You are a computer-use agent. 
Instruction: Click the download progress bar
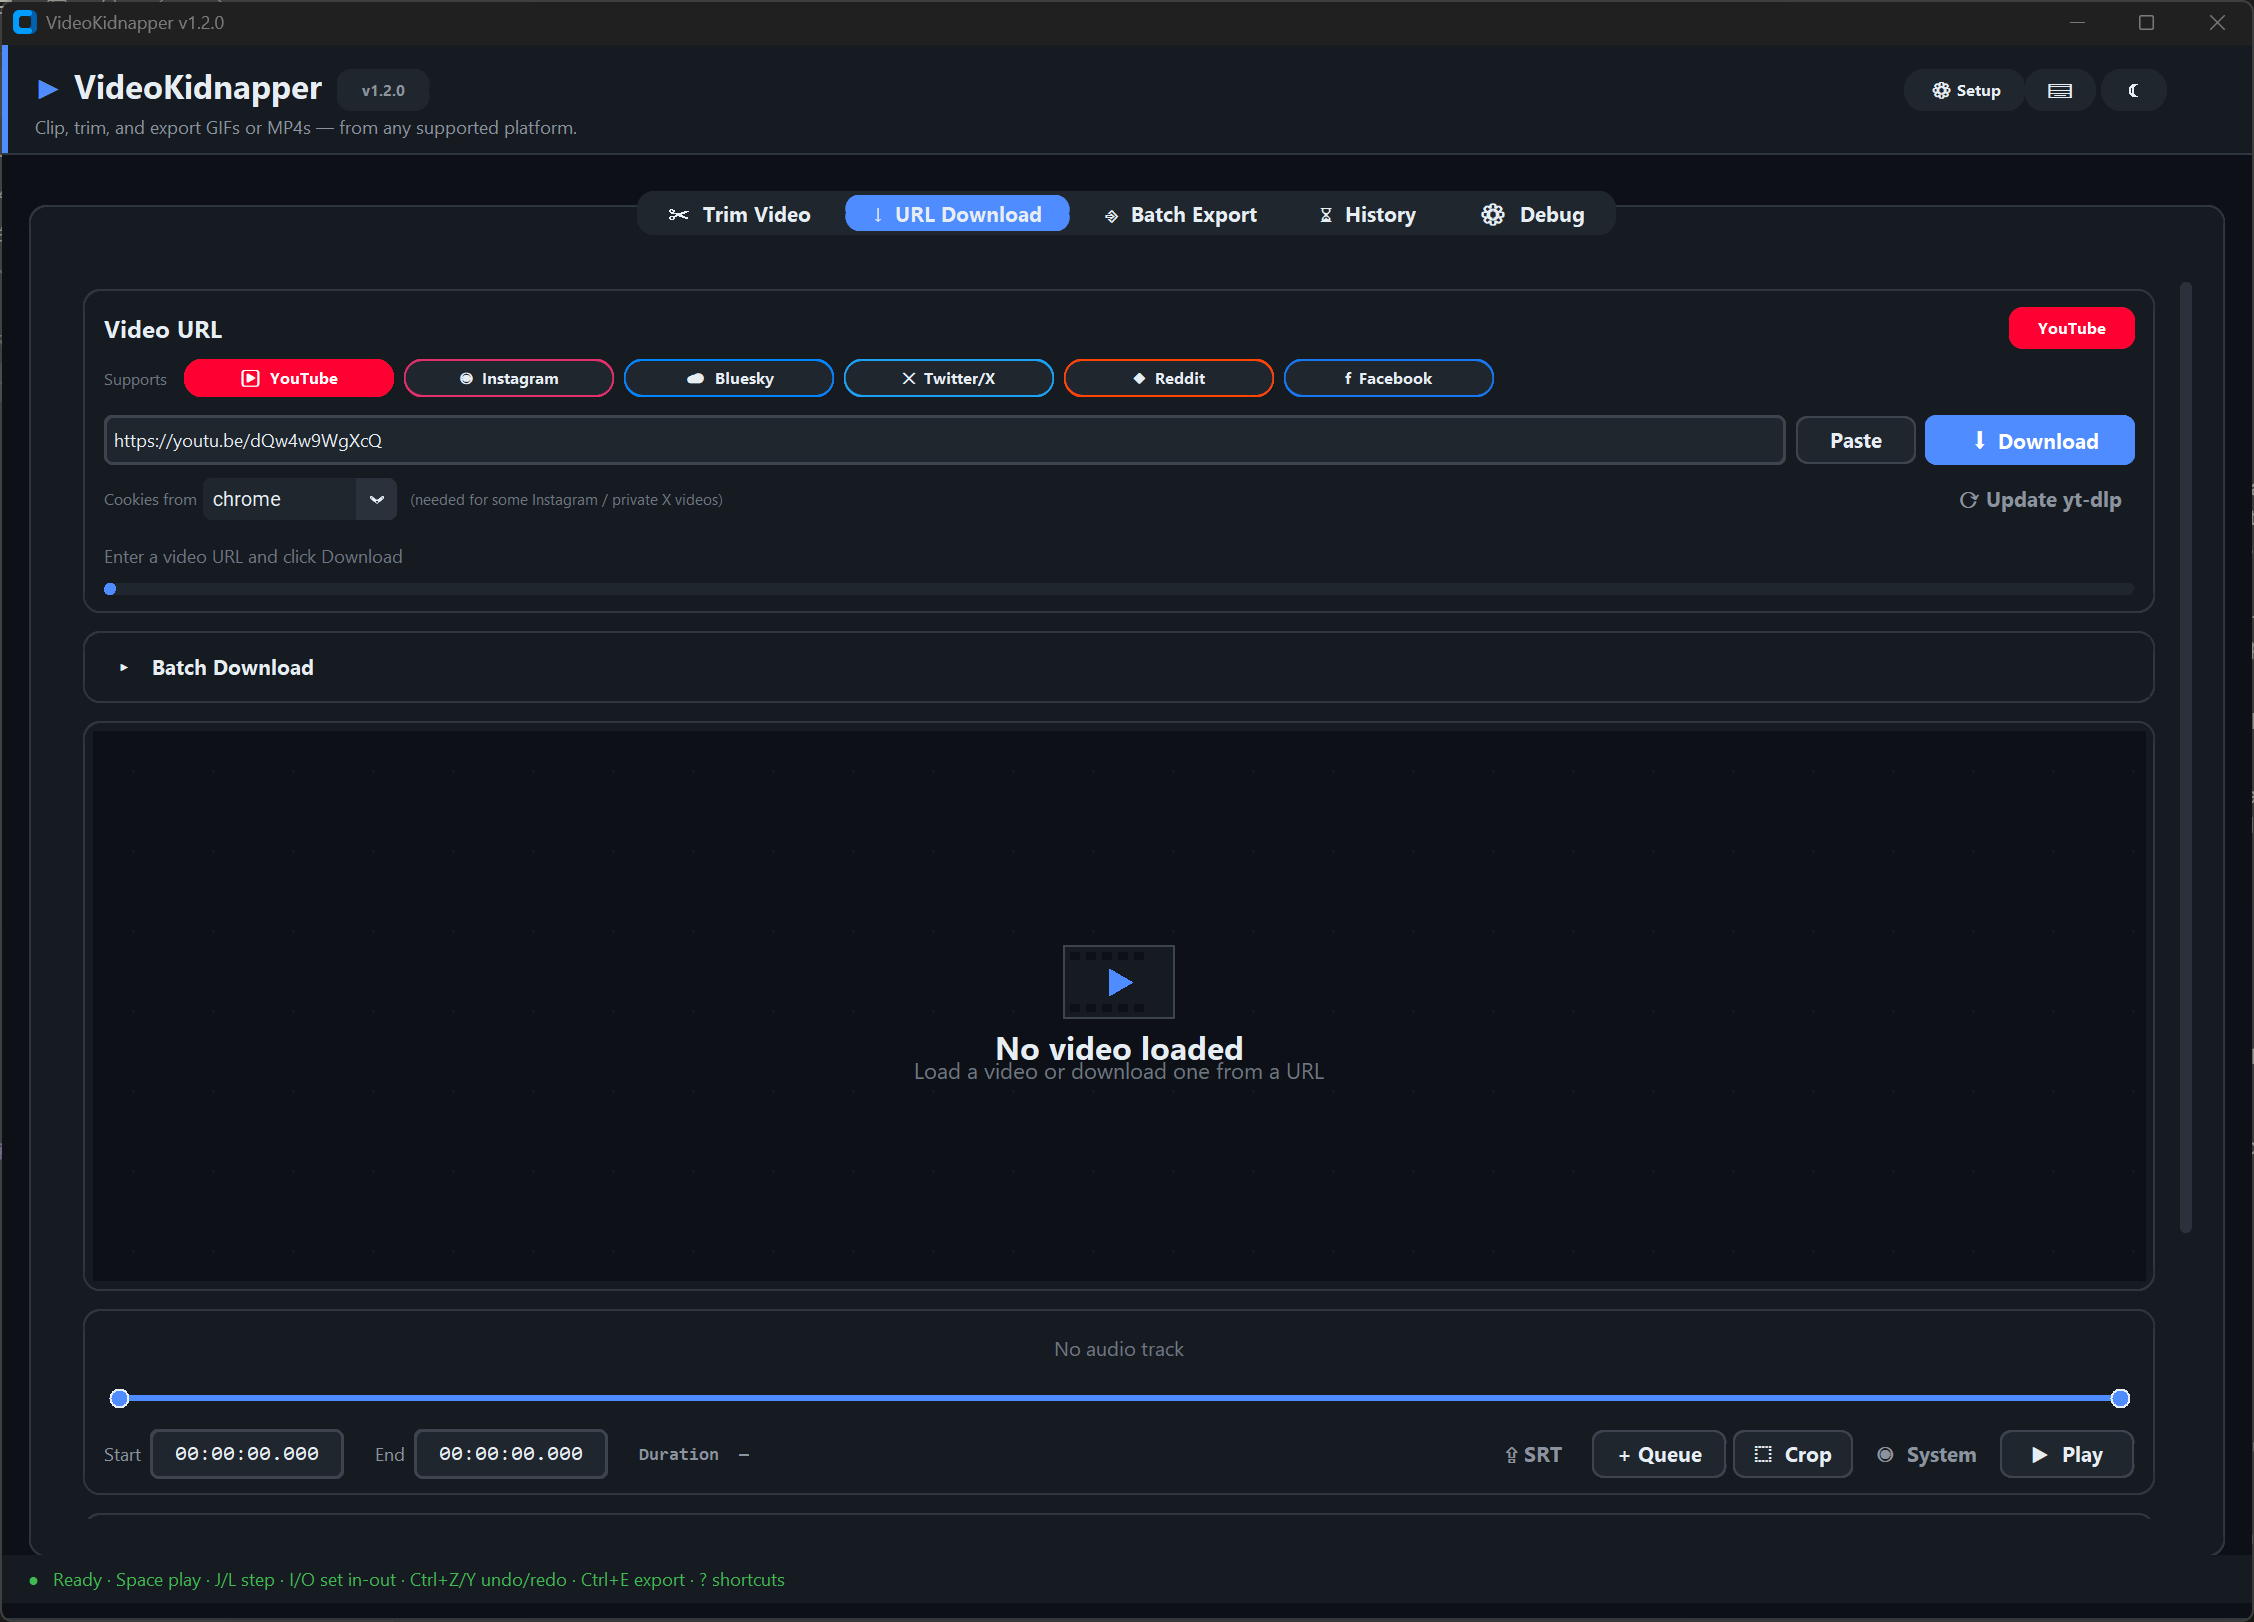pos(1119,589)
